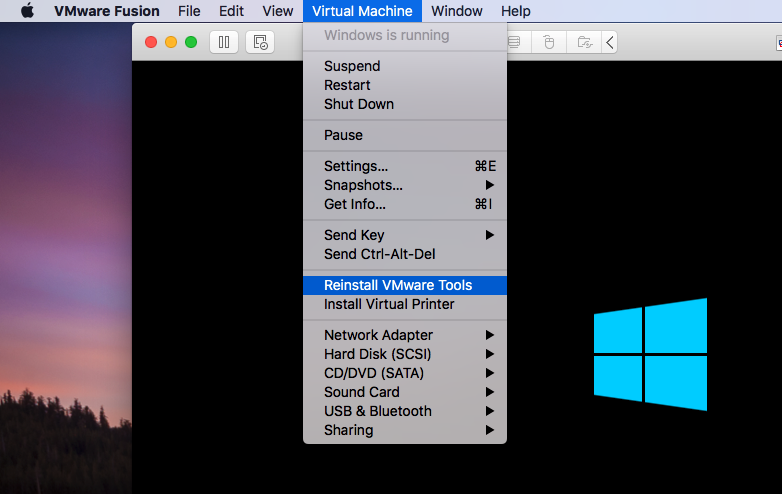782x494 pixels.
Task: Choose Install Virtual Printer
Action: point(405,304)
